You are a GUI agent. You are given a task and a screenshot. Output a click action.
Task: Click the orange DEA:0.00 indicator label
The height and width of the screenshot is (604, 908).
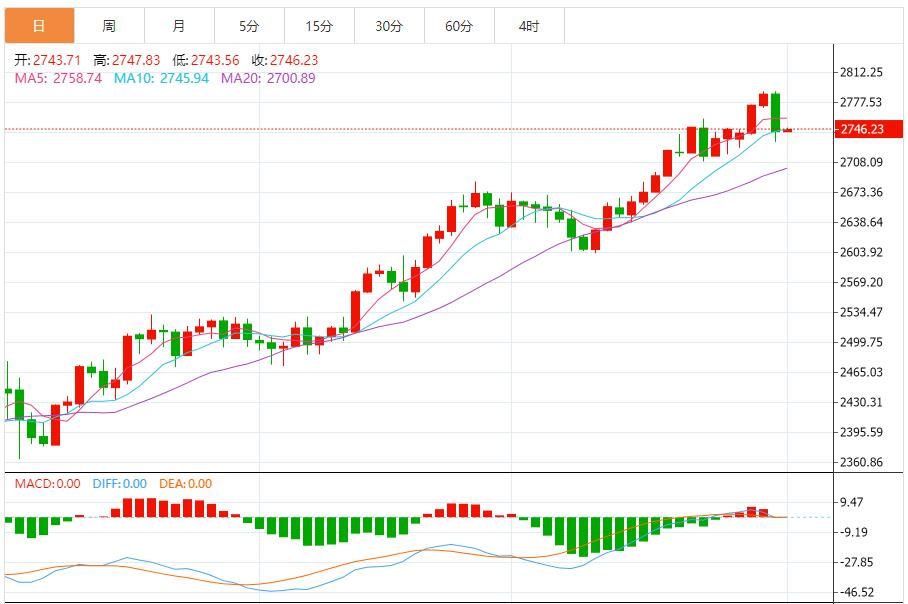click(186, 484)
